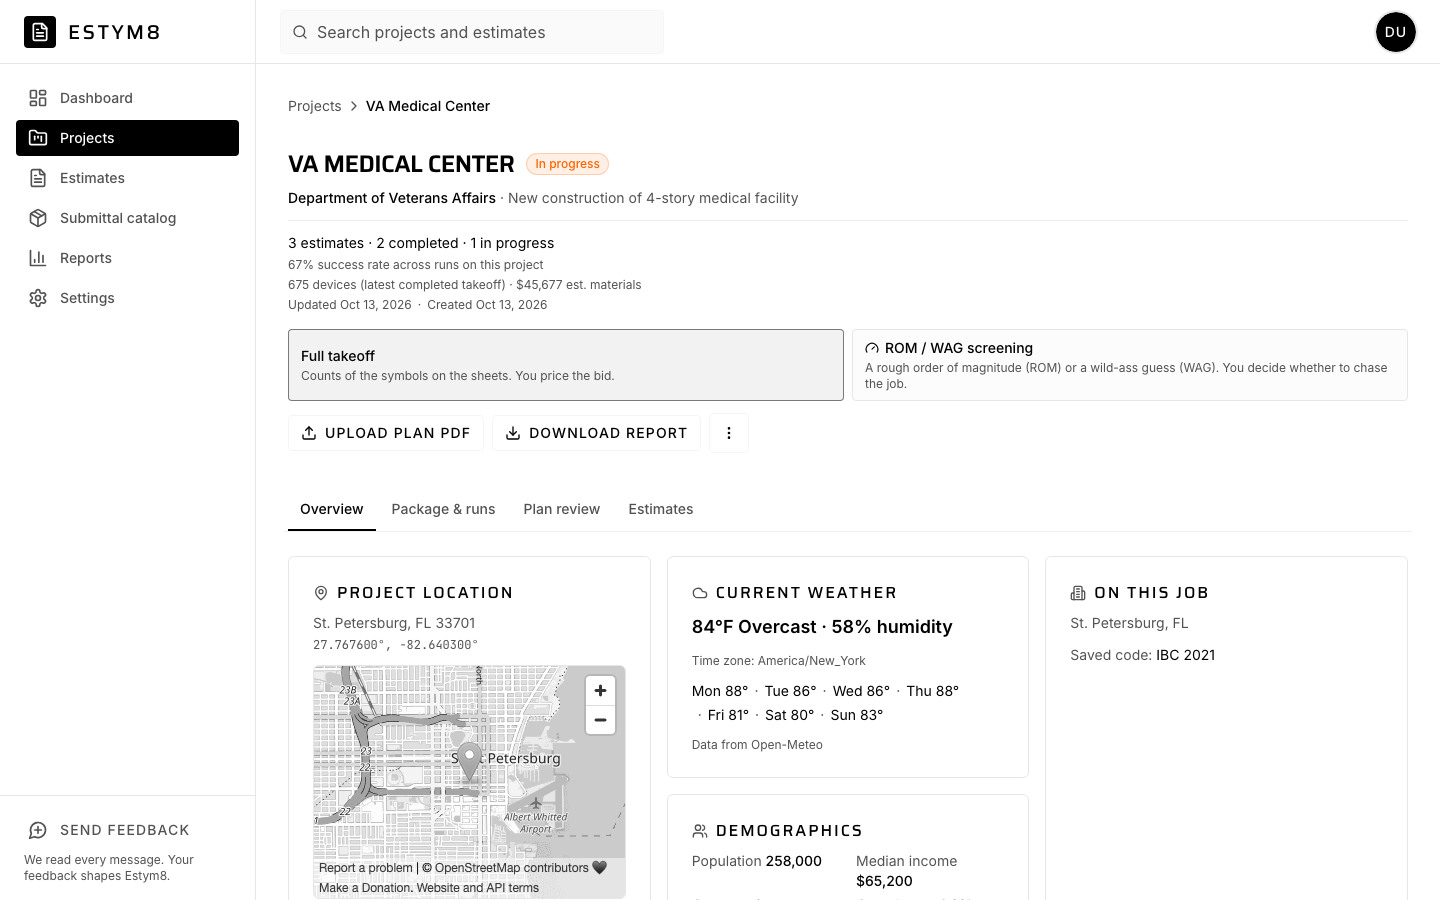Go to Projects breadcrumb link
Screen dimensions: 1440x900
(x=314, y=106)
